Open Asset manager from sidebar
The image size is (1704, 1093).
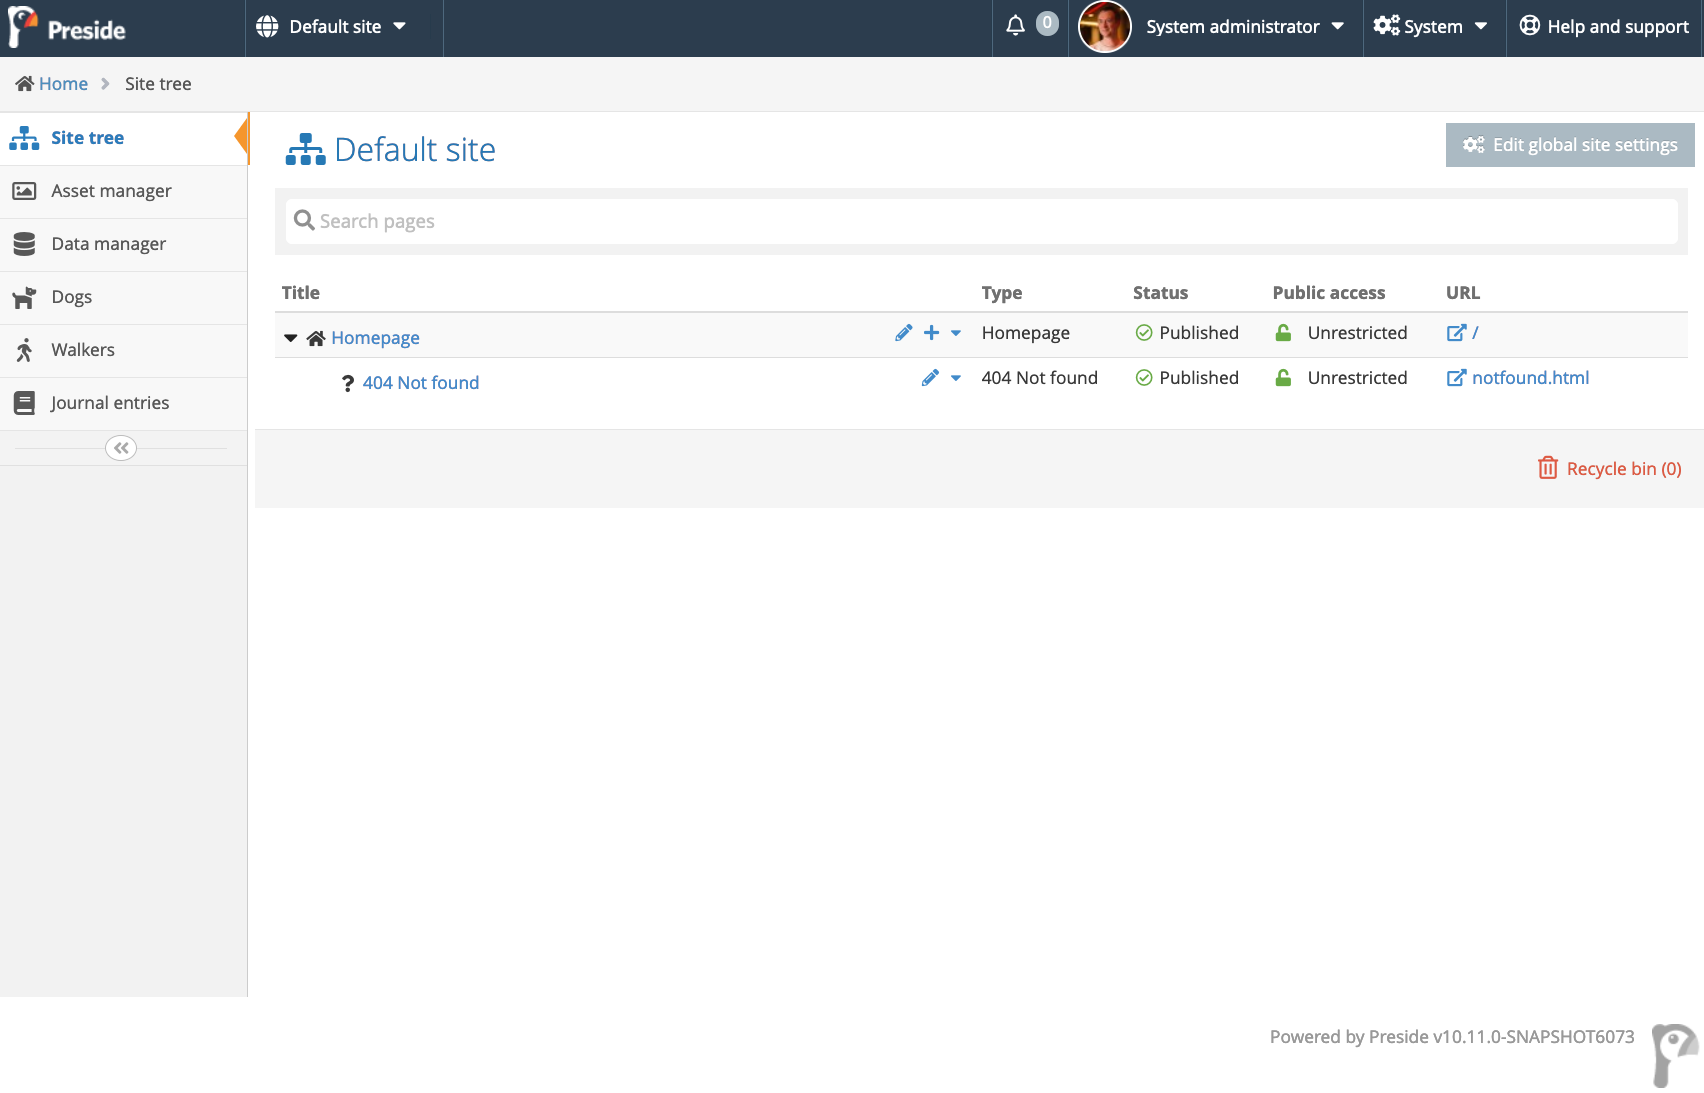[111, 191]
